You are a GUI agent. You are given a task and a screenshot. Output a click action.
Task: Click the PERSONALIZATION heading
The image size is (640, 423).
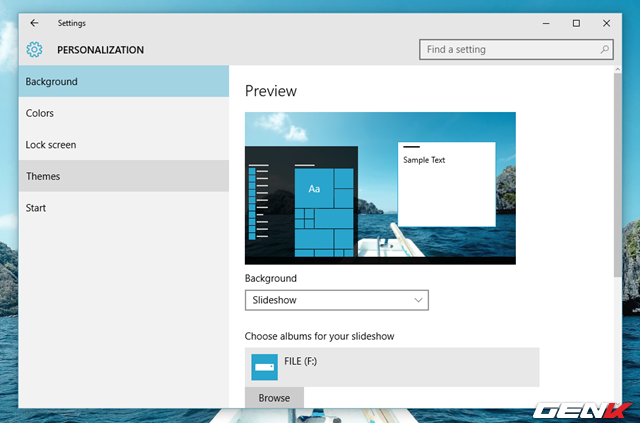click(100, 50)
